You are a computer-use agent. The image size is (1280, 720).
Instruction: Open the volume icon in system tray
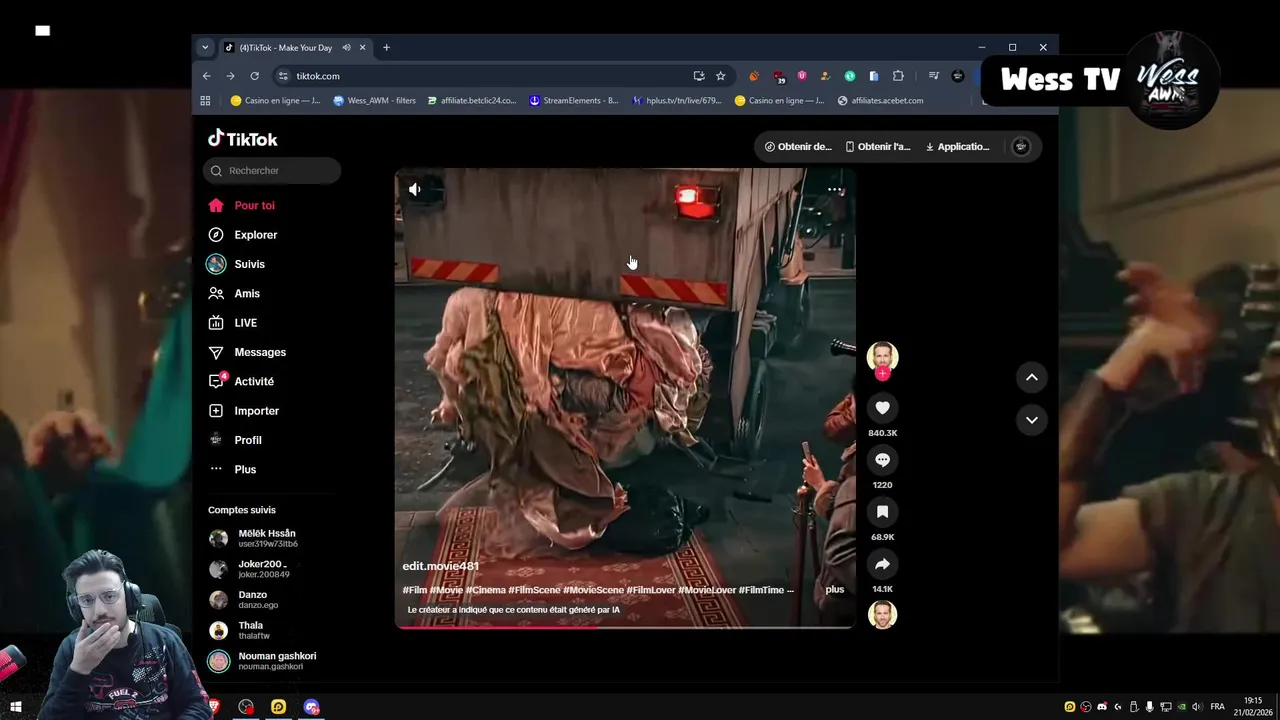1197,707
